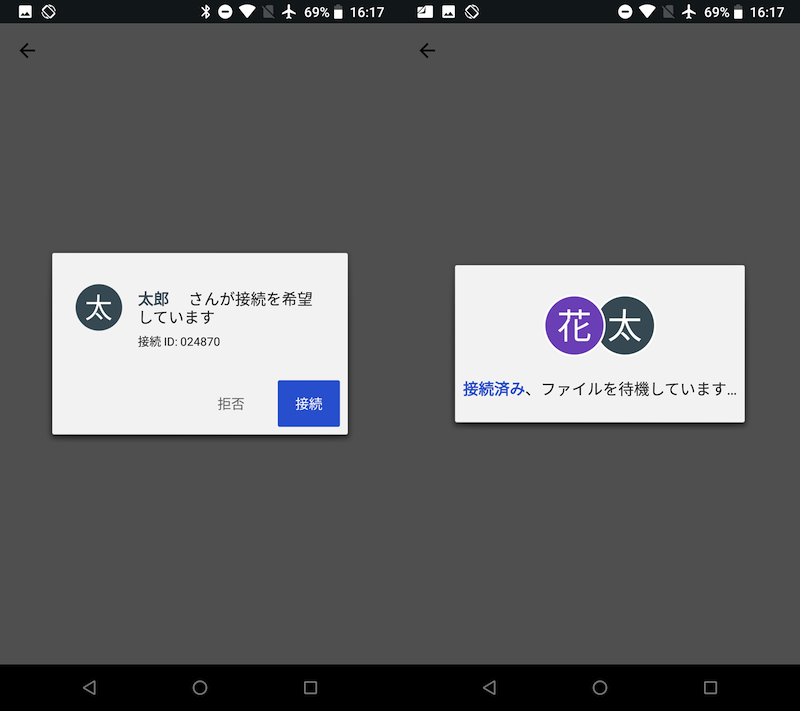The height and width of the screenshot is (711, 800).
Task: Tap the 太 avatar in connection request dialog
Action: click(99, 308)
